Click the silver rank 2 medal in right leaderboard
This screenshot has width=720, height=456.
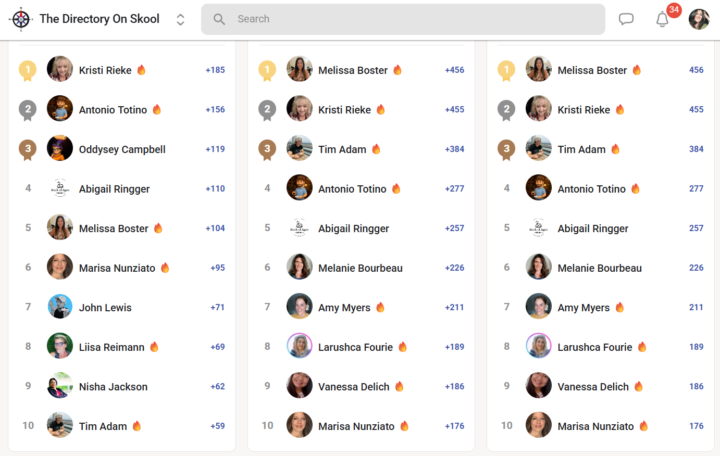tap(506, 110)
